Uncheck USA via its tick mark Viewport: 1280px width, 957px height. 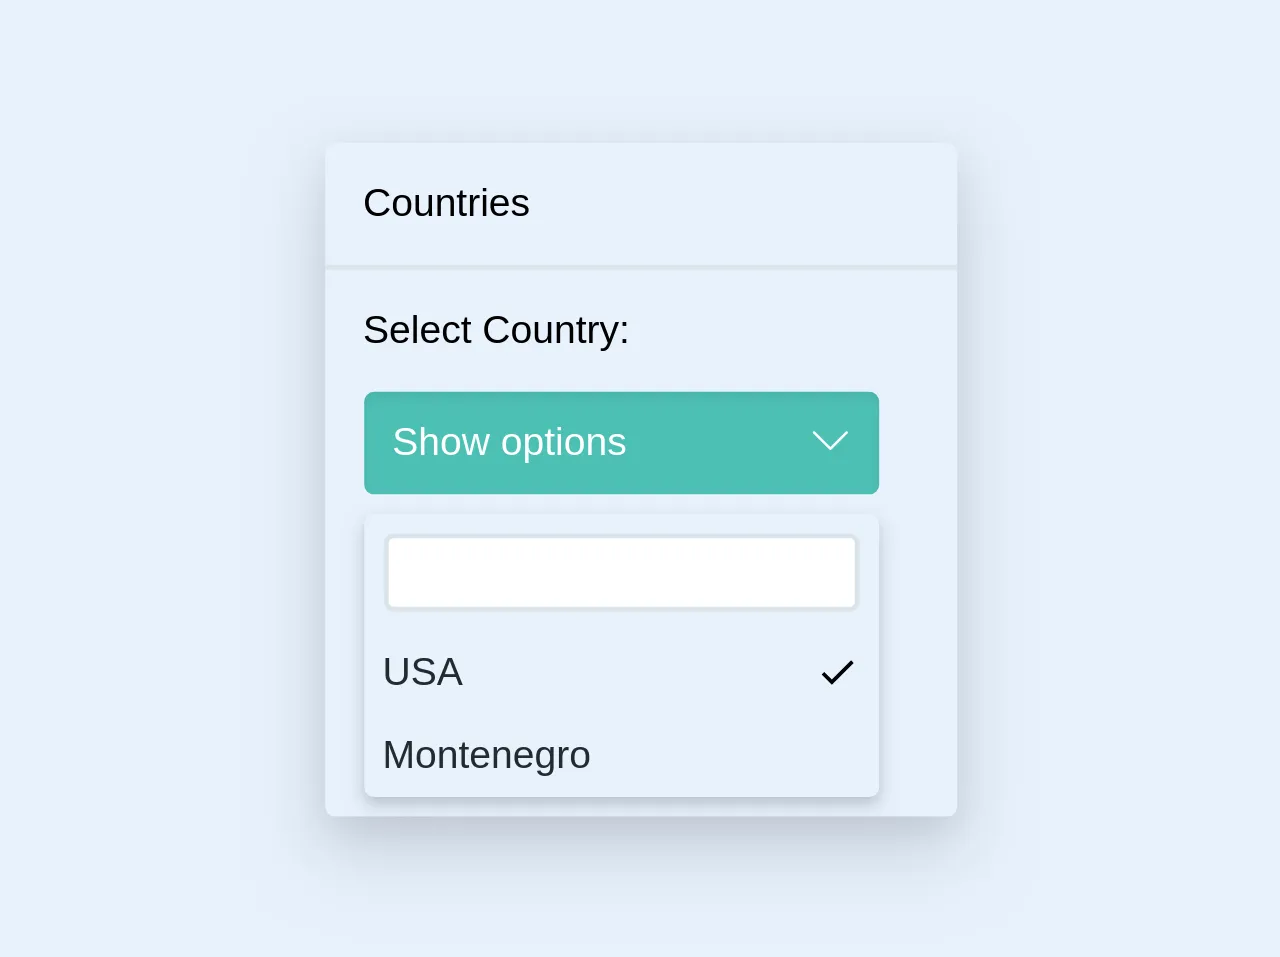(837, 672)
